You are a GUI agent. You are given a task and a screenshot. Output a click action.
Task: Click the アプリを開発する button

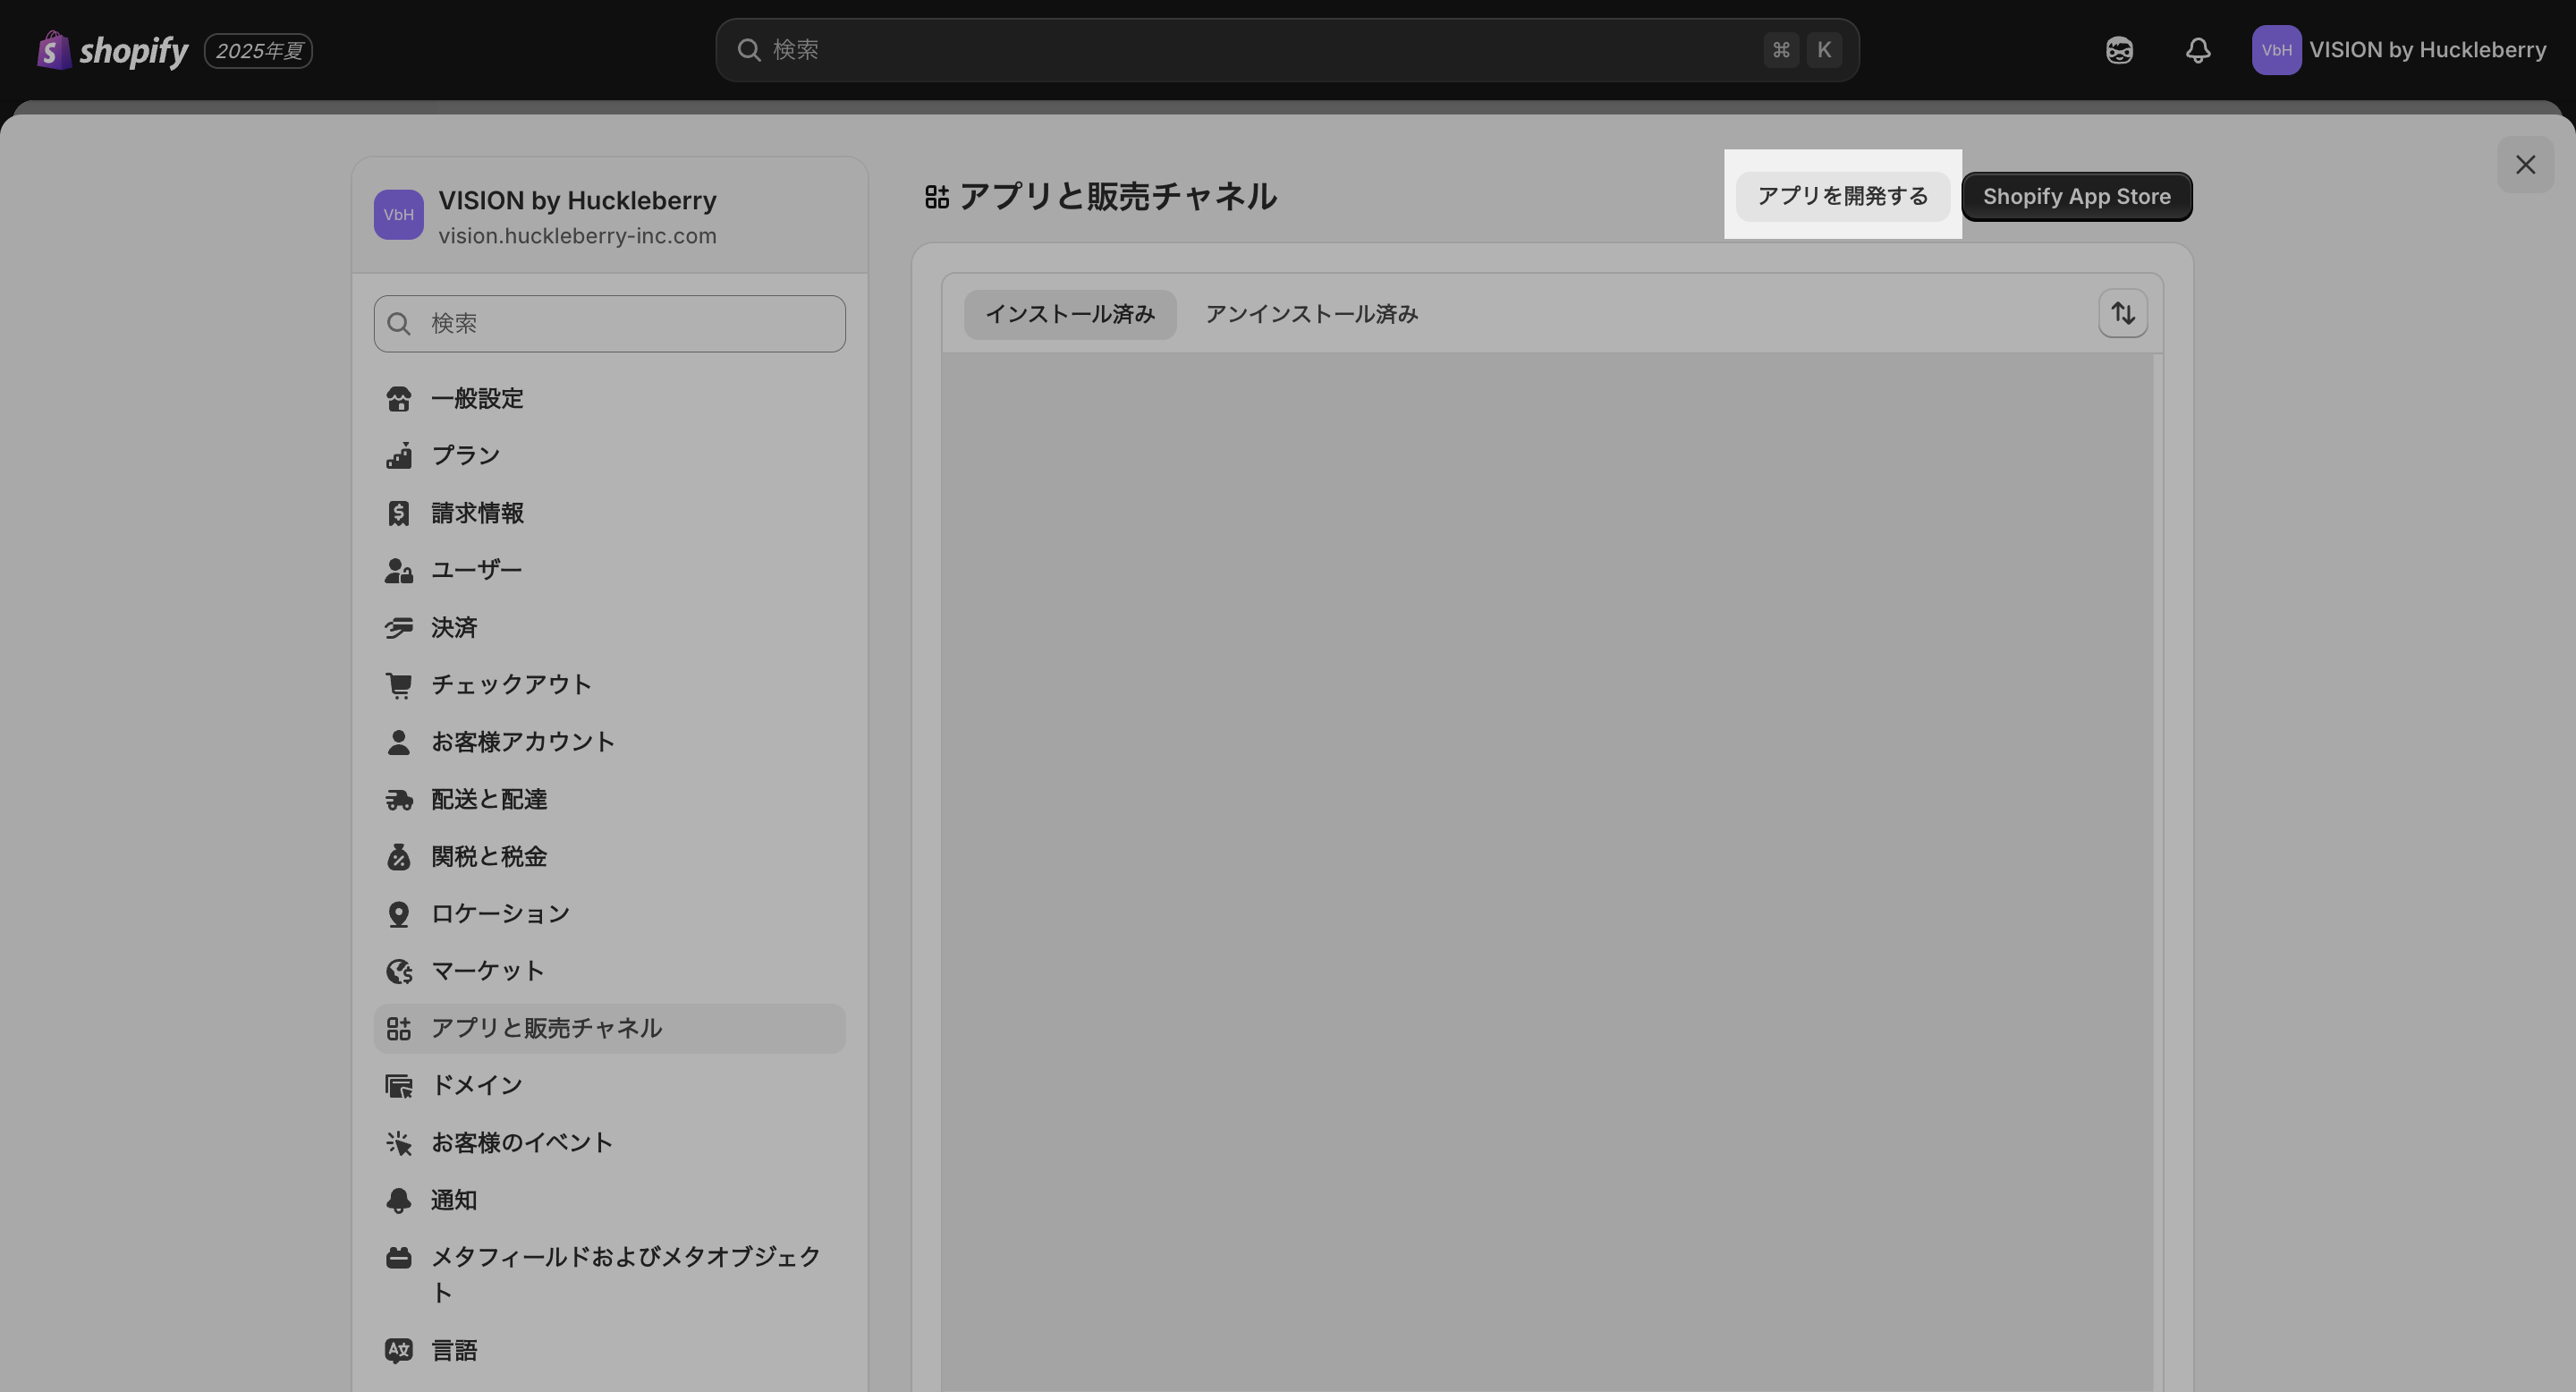[1842, 196]
